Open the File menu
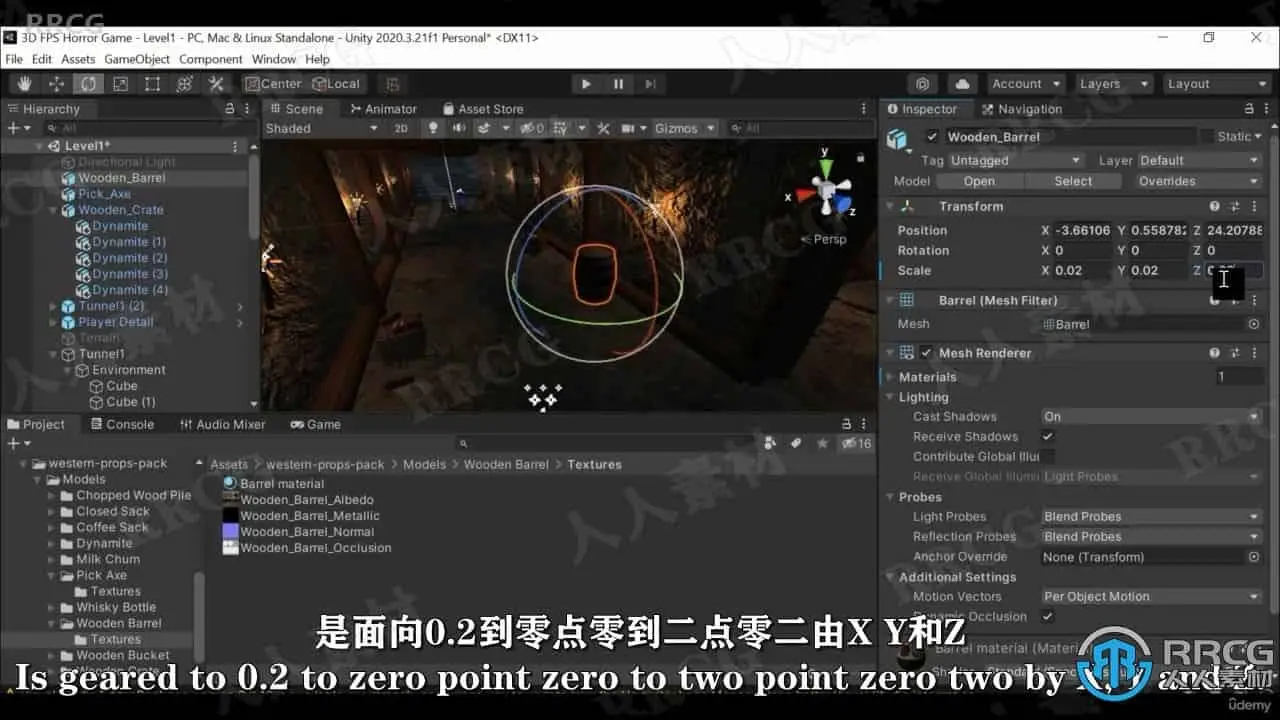 click(x=14, y=59)
